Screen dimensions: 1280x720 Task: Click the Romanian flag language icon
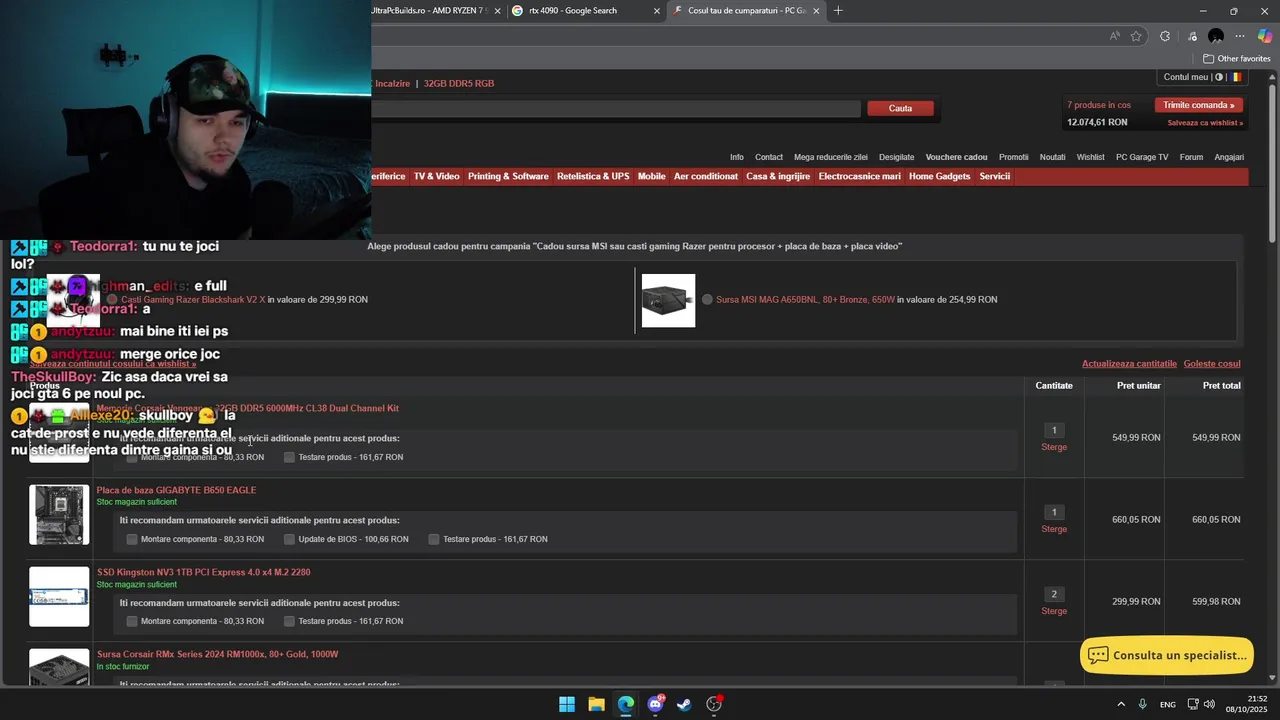1237,77
